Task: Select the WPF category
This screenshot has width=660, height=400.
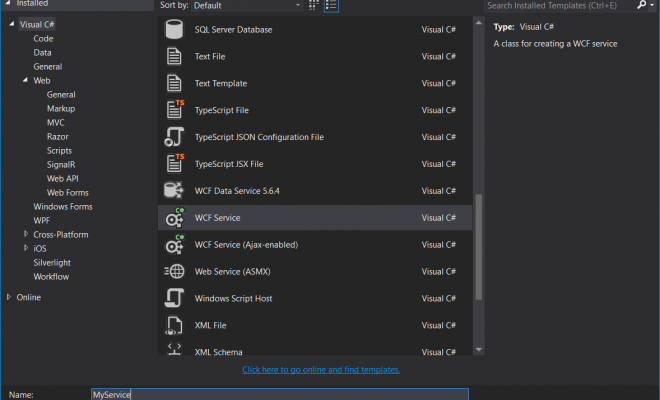Action: 42,221
